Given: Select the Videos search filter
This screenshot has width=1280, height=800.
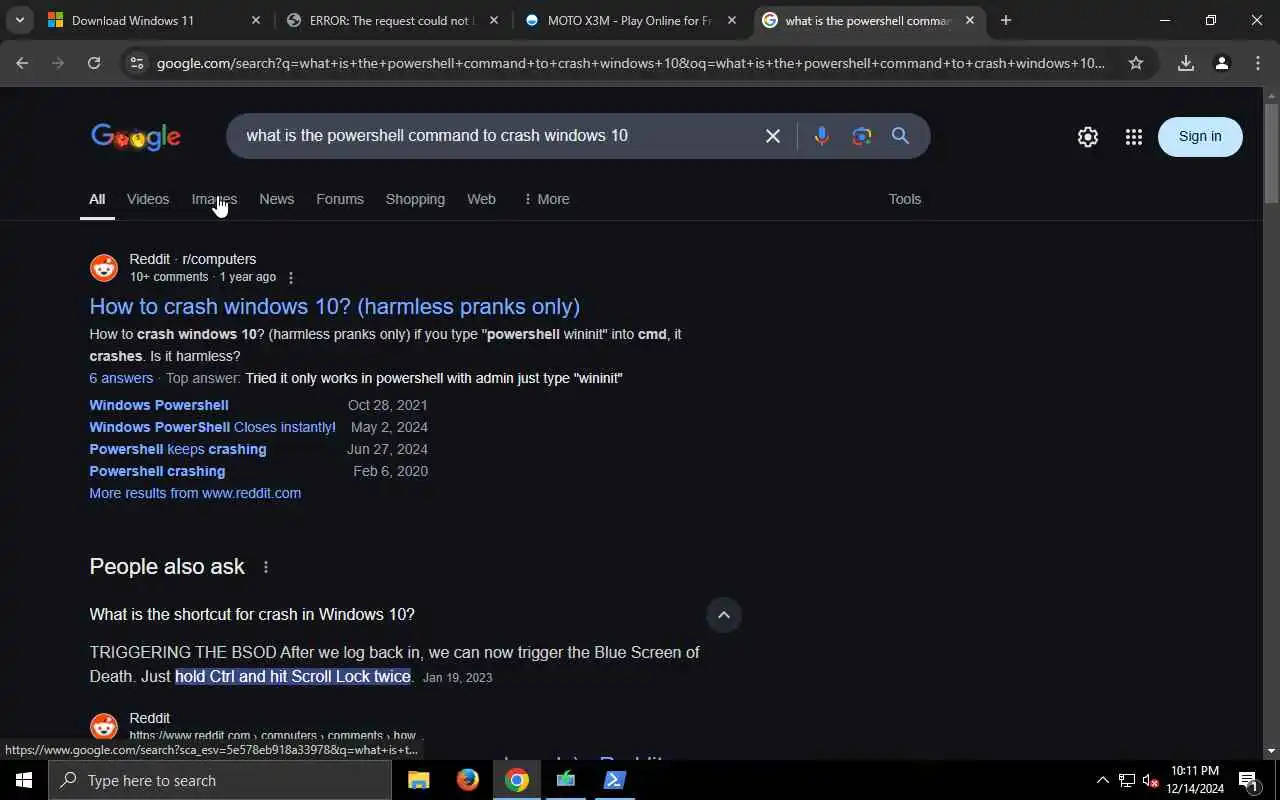Looking at the screenshot, I should 148,199.
